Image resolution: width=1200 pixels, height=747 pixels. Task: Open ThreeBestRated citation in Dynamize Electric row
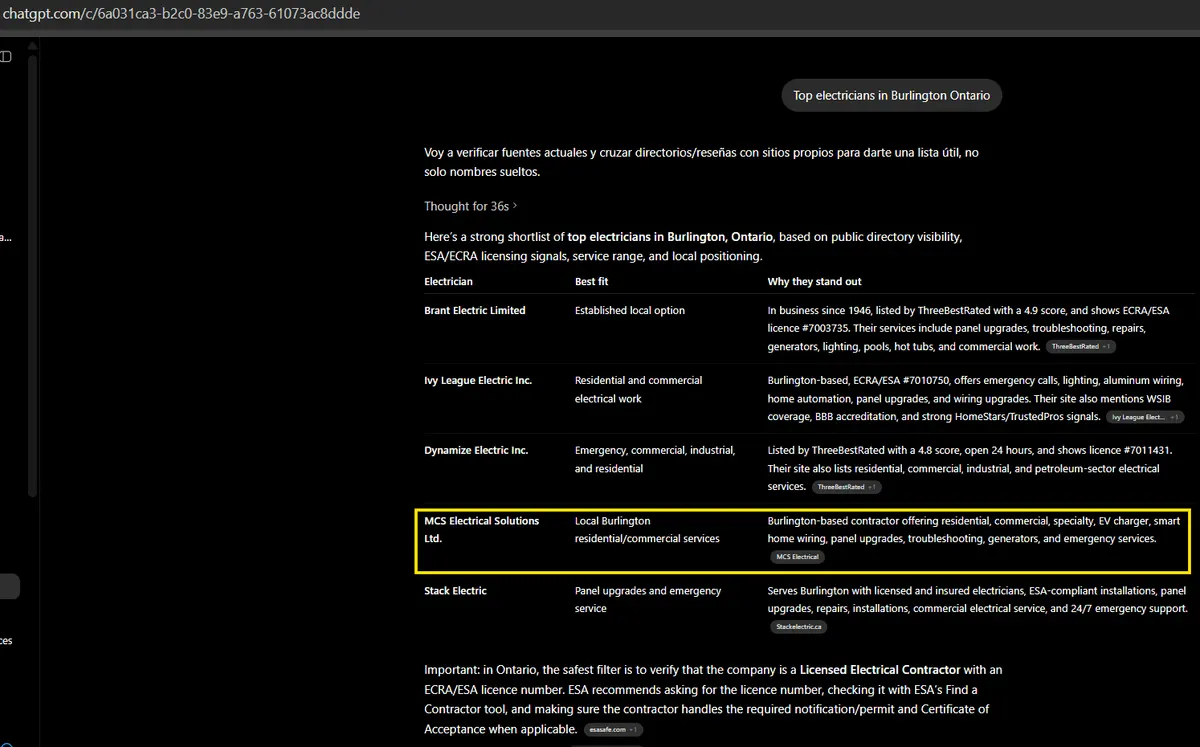(x=847, y=487)
